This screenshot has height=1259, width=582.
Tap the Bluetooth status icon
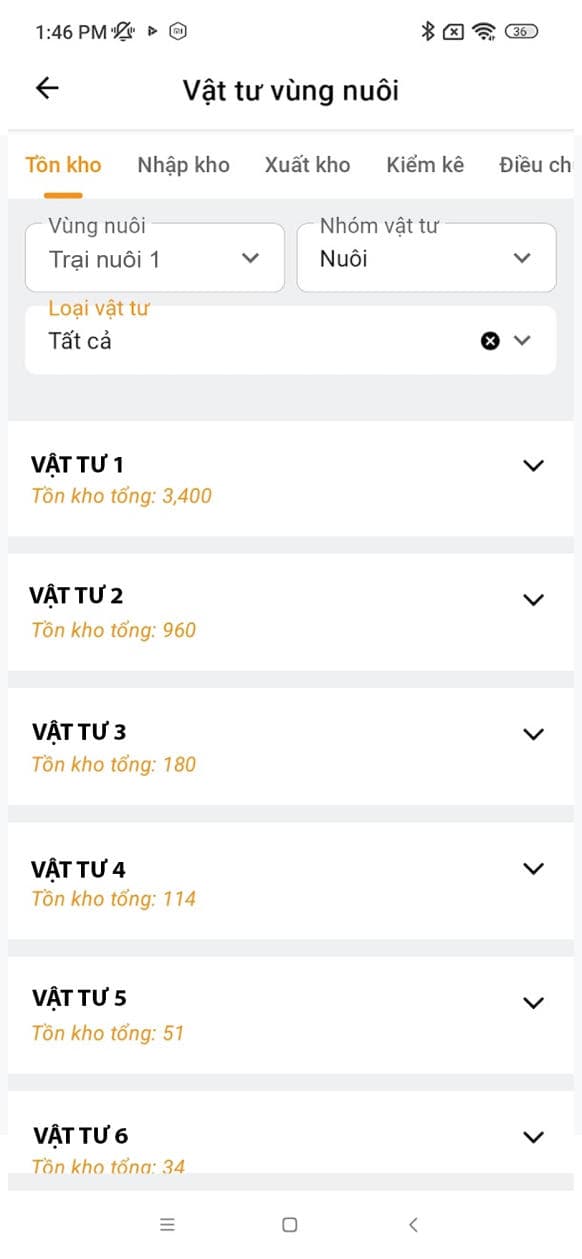(x=427, y=31)
